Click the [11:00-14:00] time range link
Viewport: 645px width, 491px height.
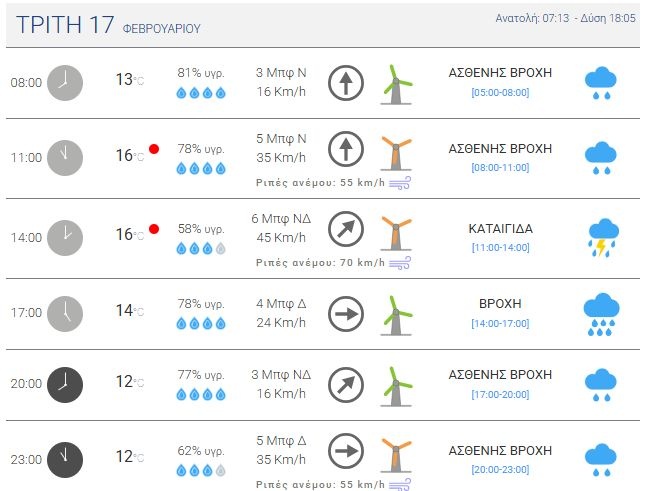point(500,247)
